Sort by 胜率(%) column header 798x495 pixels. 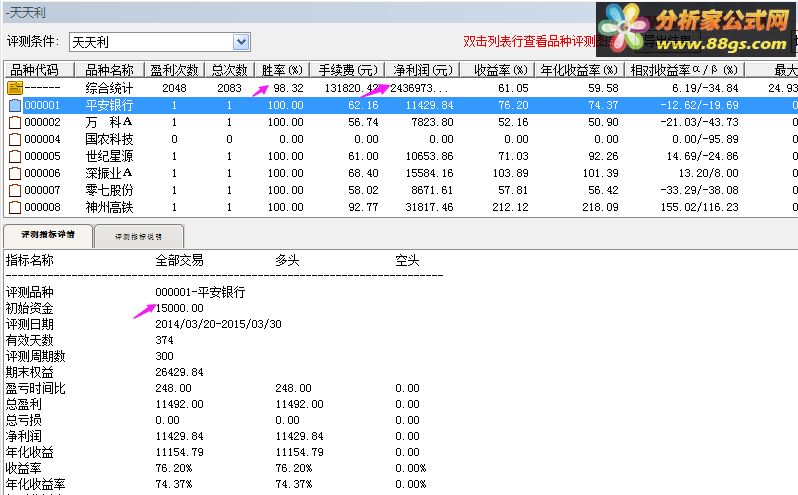coord(281,70)
